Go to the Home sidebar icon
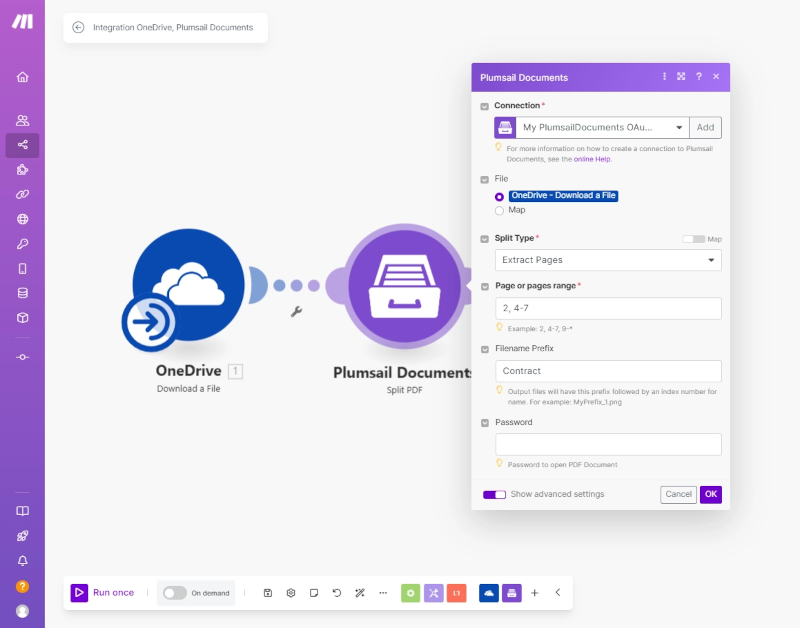Image resolution: width=800 pixels, height=628 pixels. (22, 77)
